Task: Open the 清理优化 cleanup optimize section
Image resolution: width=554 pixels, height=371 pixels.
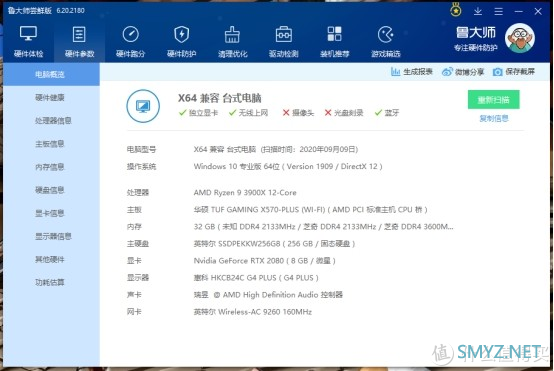Action: point(232,42)
